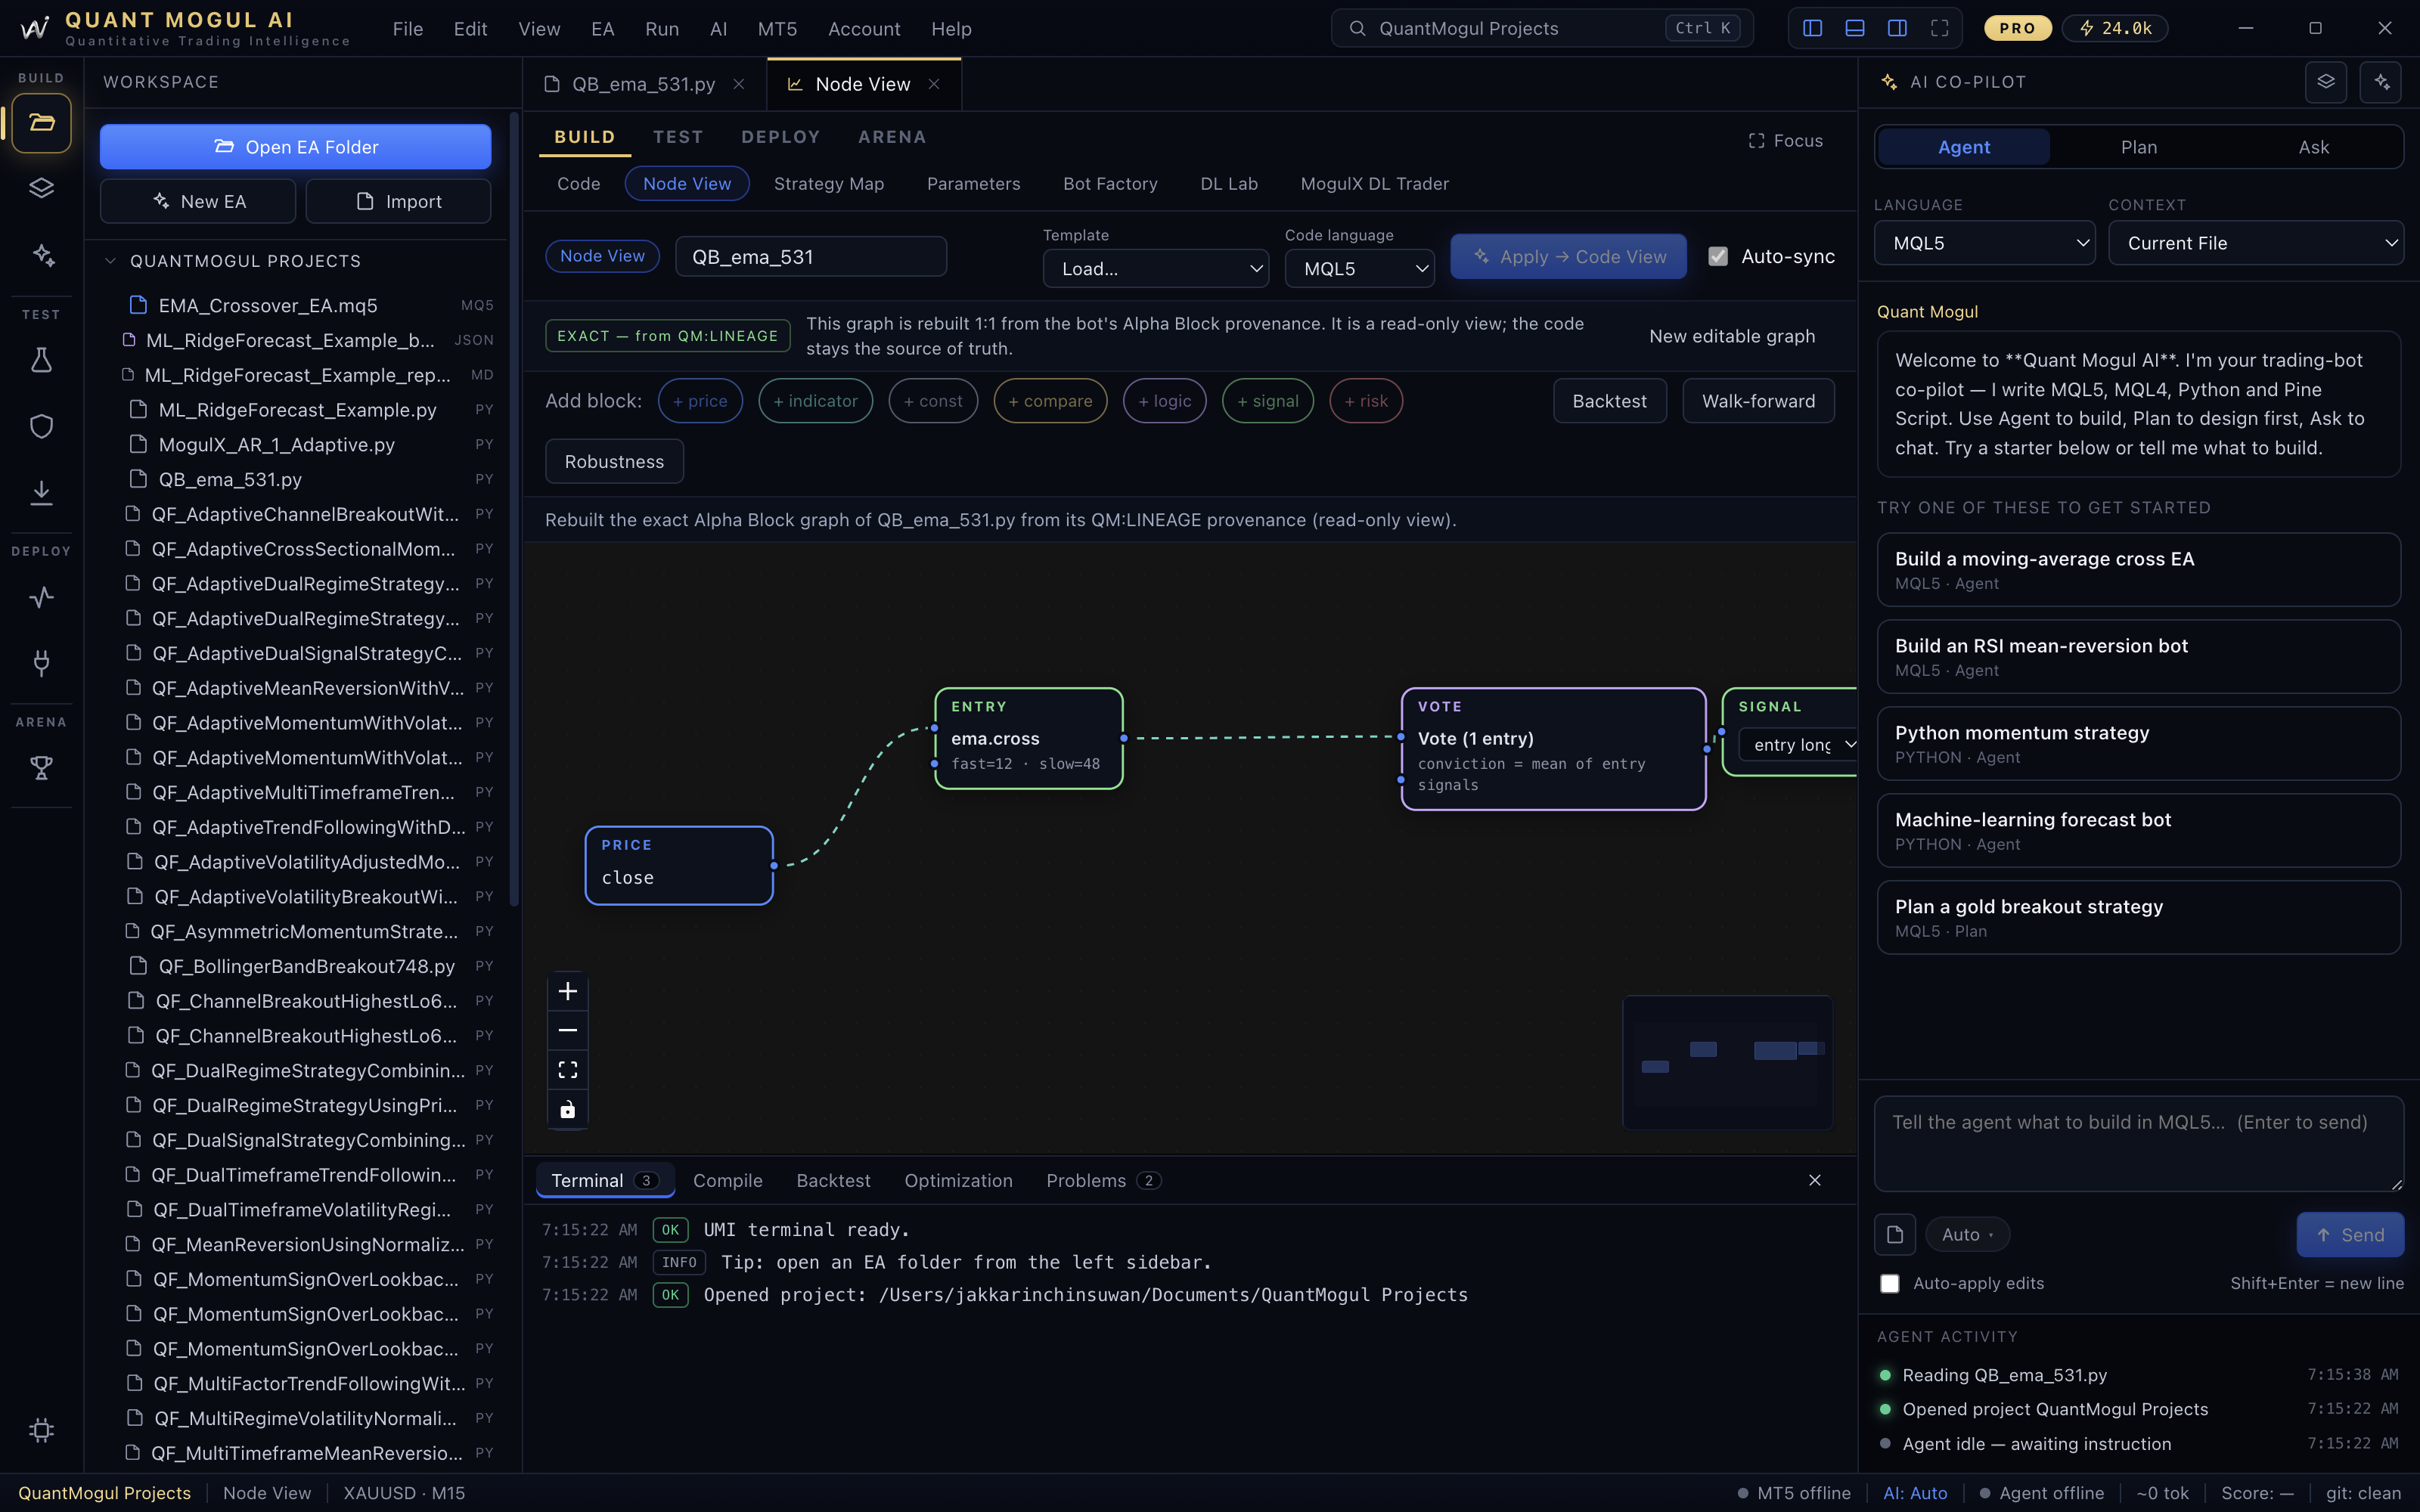Switch Co-Pilot to Ask mode
Image resolution: width=2420 pixels, height=1512 pixels.
point(2314,147)
